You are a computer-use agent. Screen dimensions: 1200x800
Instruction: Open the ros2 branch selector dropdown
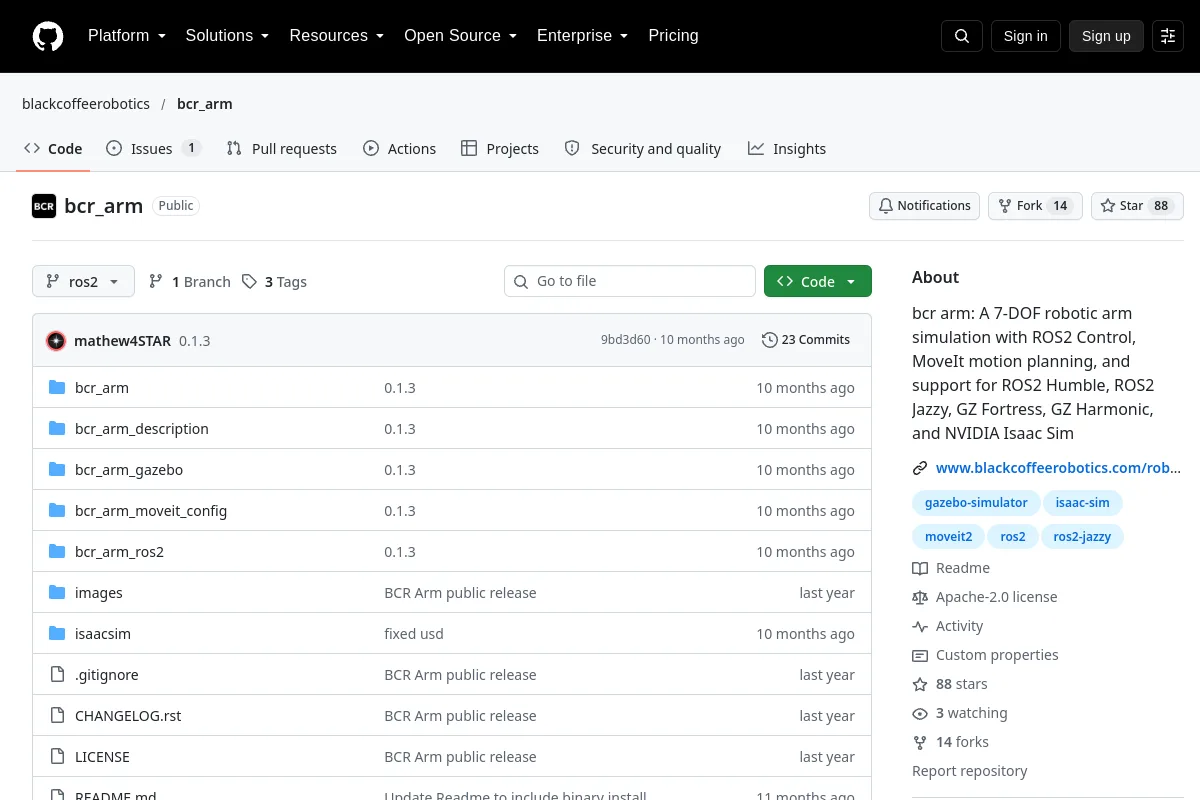coord(83,282)
